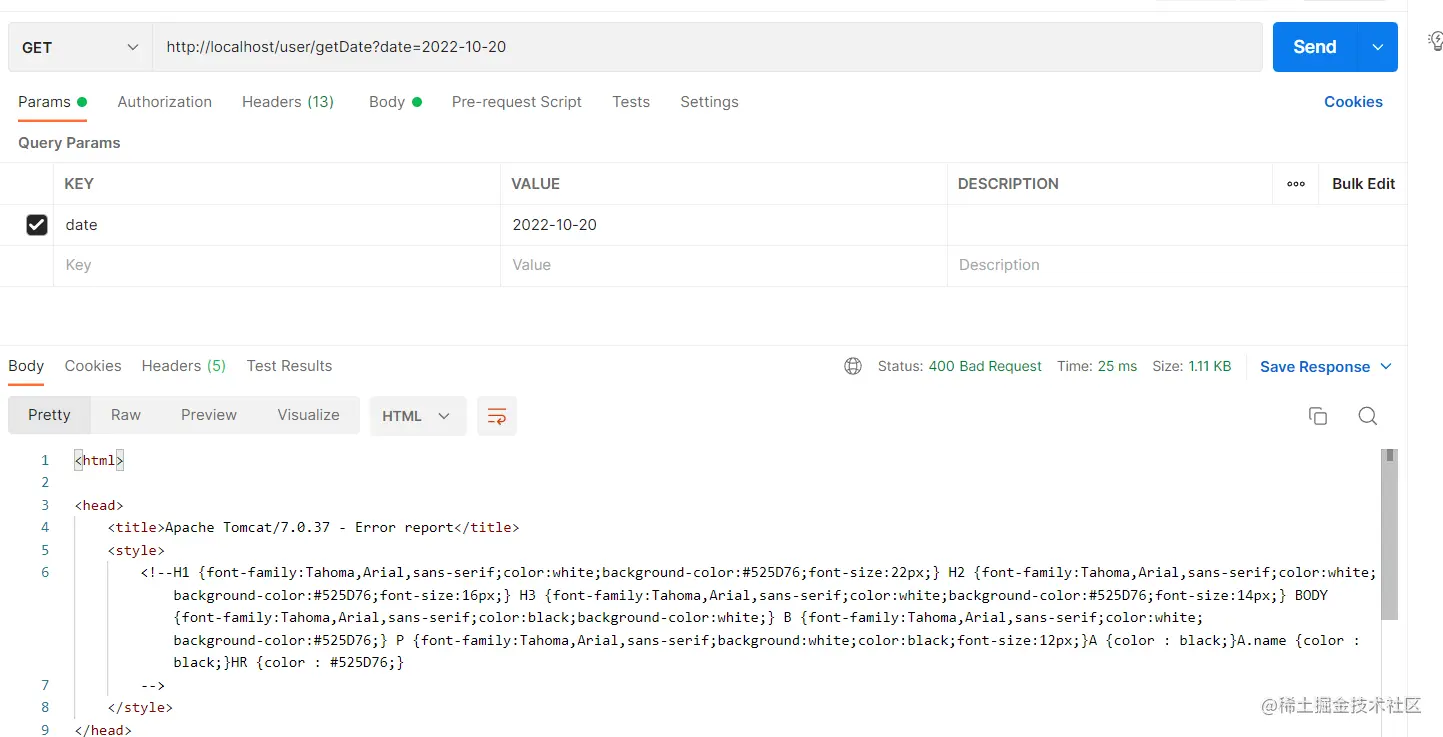Click the empty Description placeholder field
Viewport: 1443px width, 737px height.
click(1177, 265)
